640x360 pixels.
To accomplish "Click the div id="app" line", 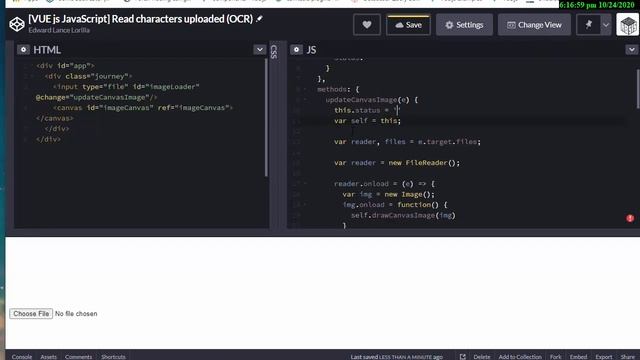I will (x=65, y=66).
